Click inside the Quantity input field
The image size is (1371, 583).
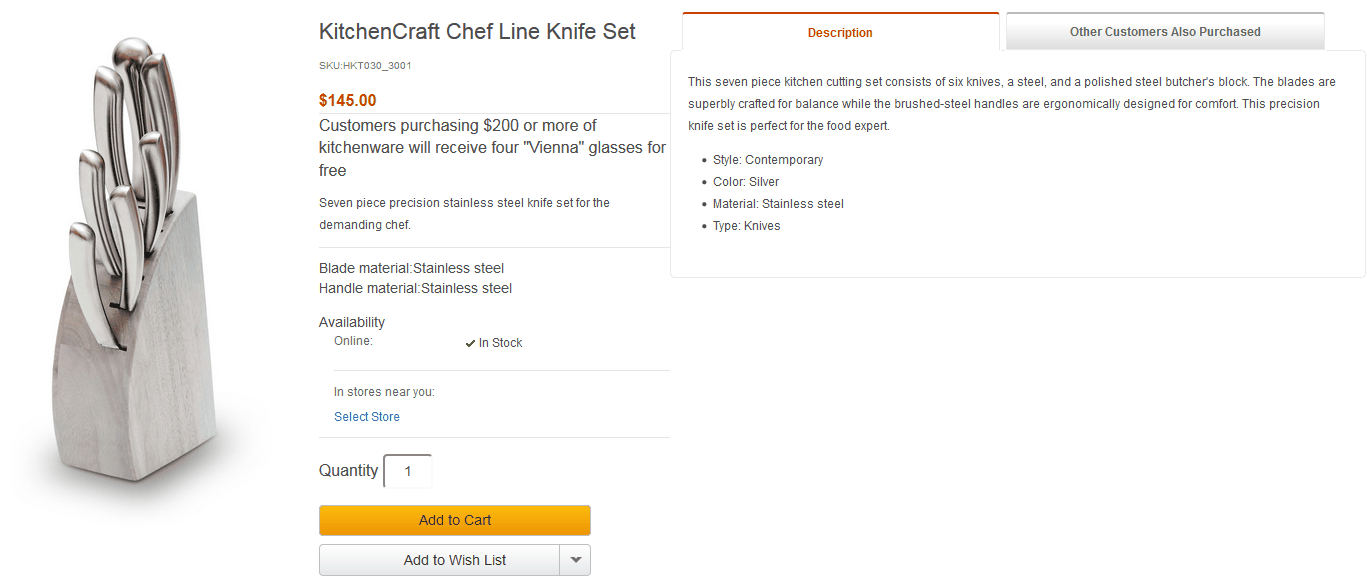pos(407,470)
